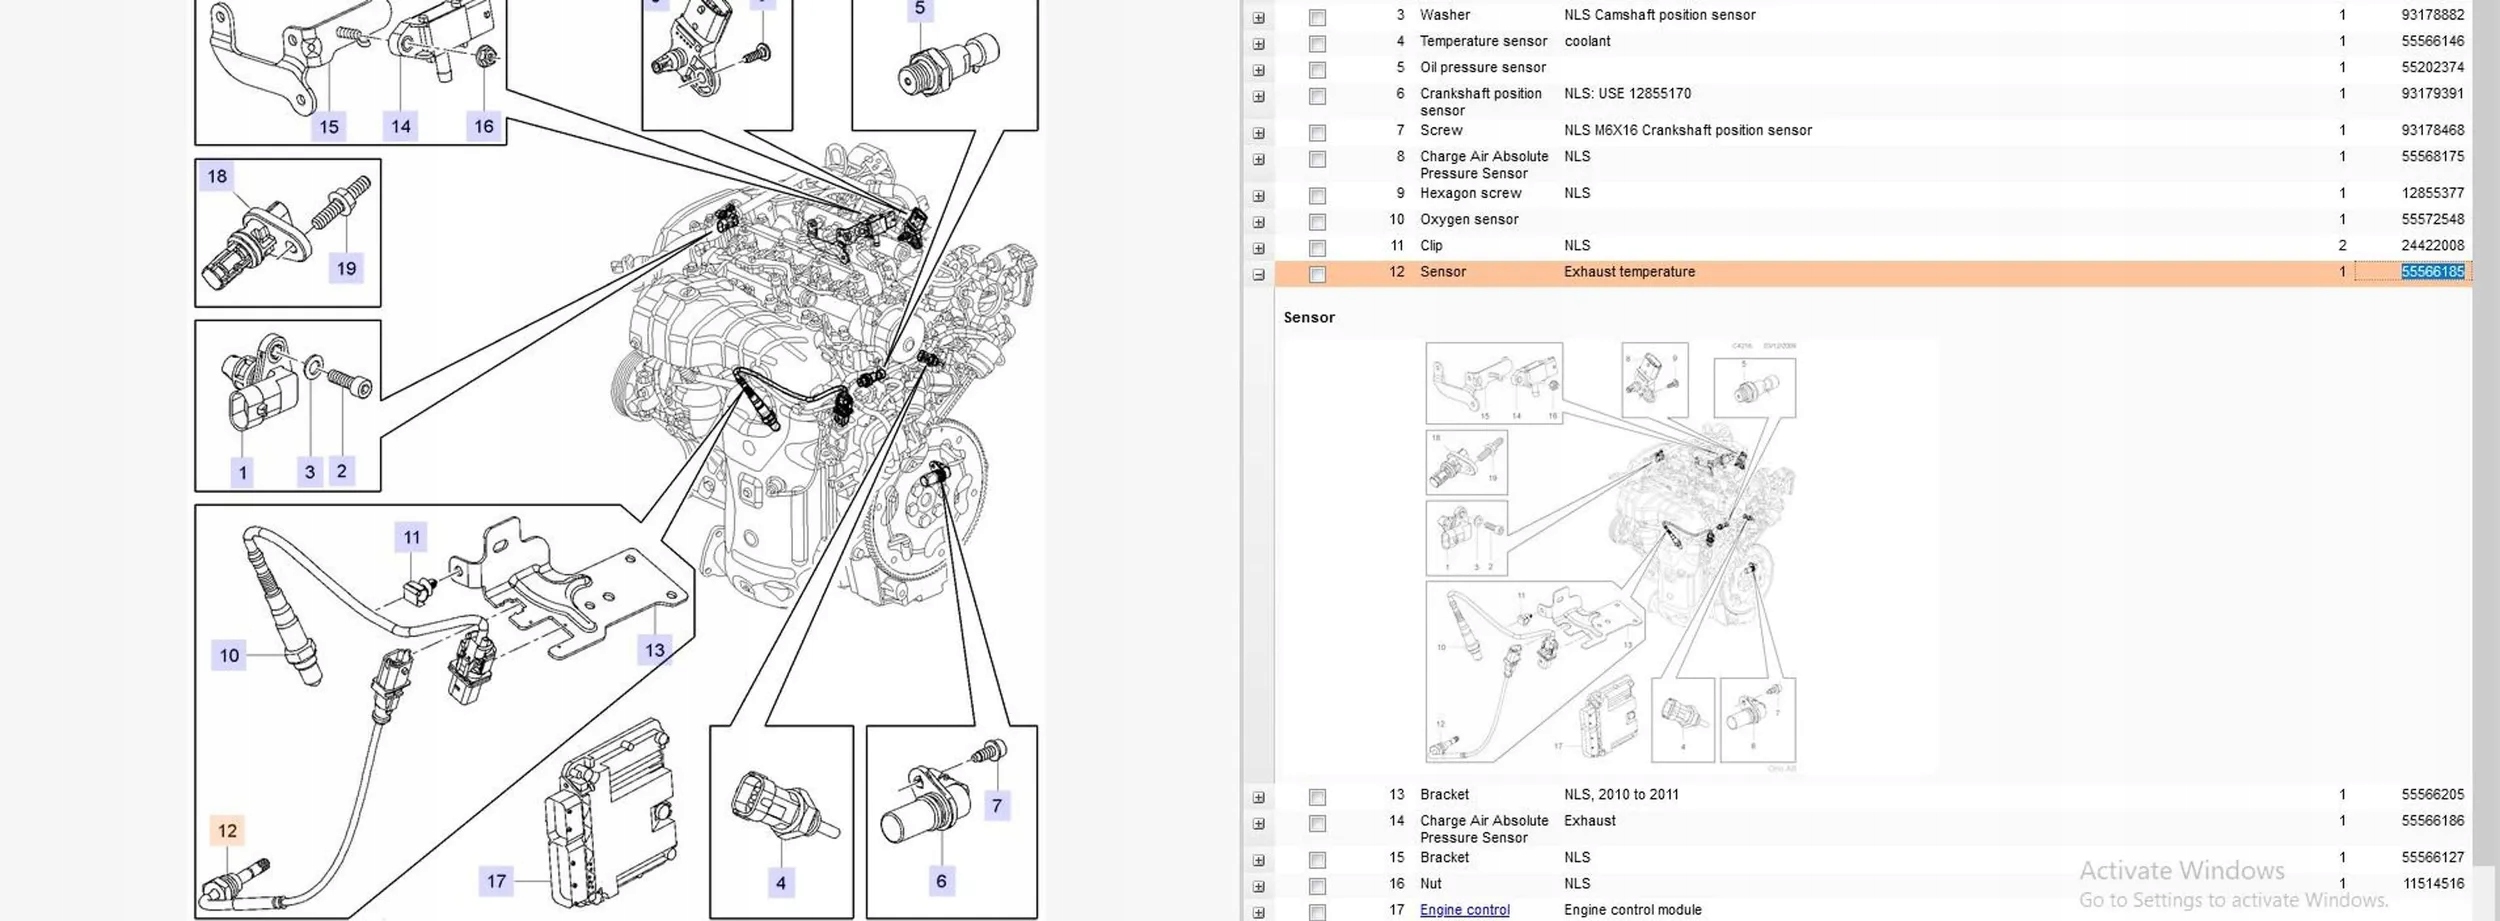Select callout 10 beside the oxygen sensor
The image size is (2500, 921).
pyautogui.click(x=229, y=655)
